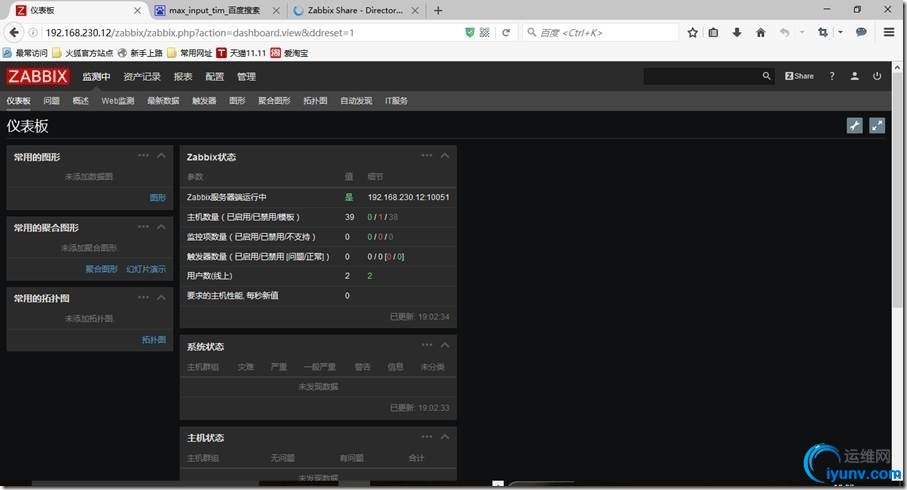The height and width of the screenshot is (490, 907).
Task: Reload the page with refresh icon
Action: 506,33
